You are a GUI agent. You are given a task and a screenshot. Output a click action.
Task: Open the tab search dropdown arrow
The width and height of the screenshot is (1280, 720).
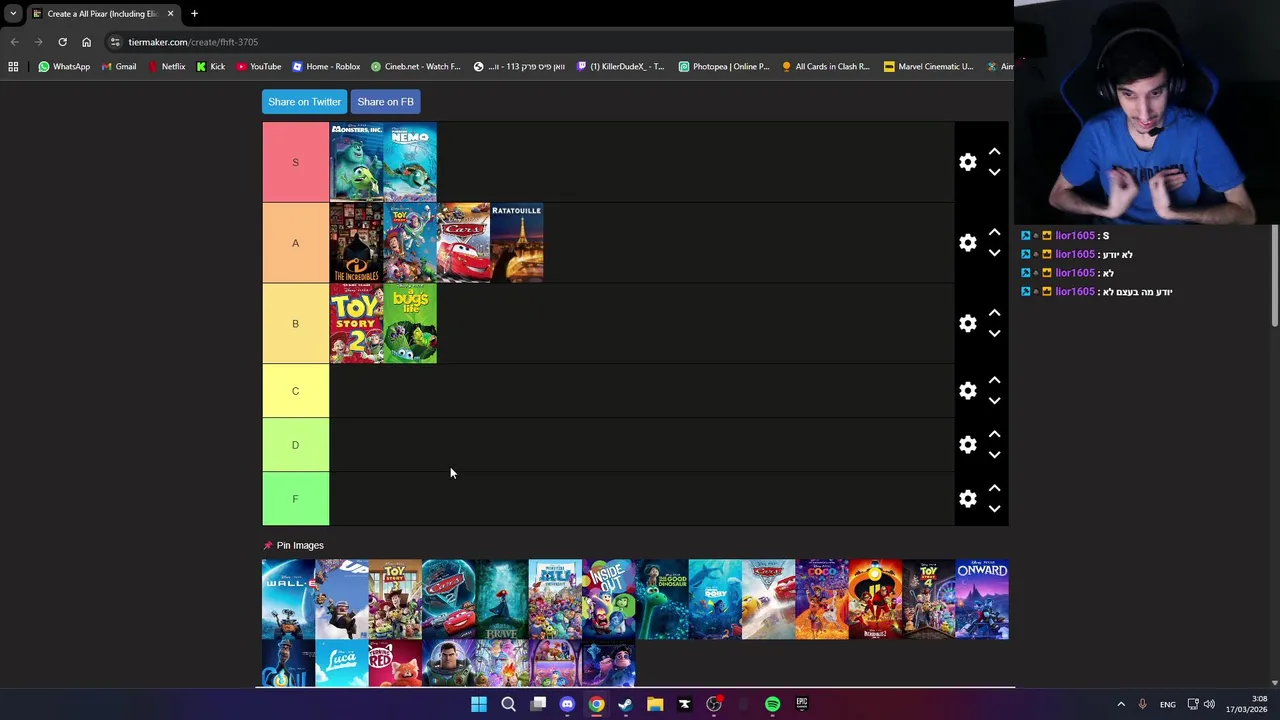(x=13, y=14)
